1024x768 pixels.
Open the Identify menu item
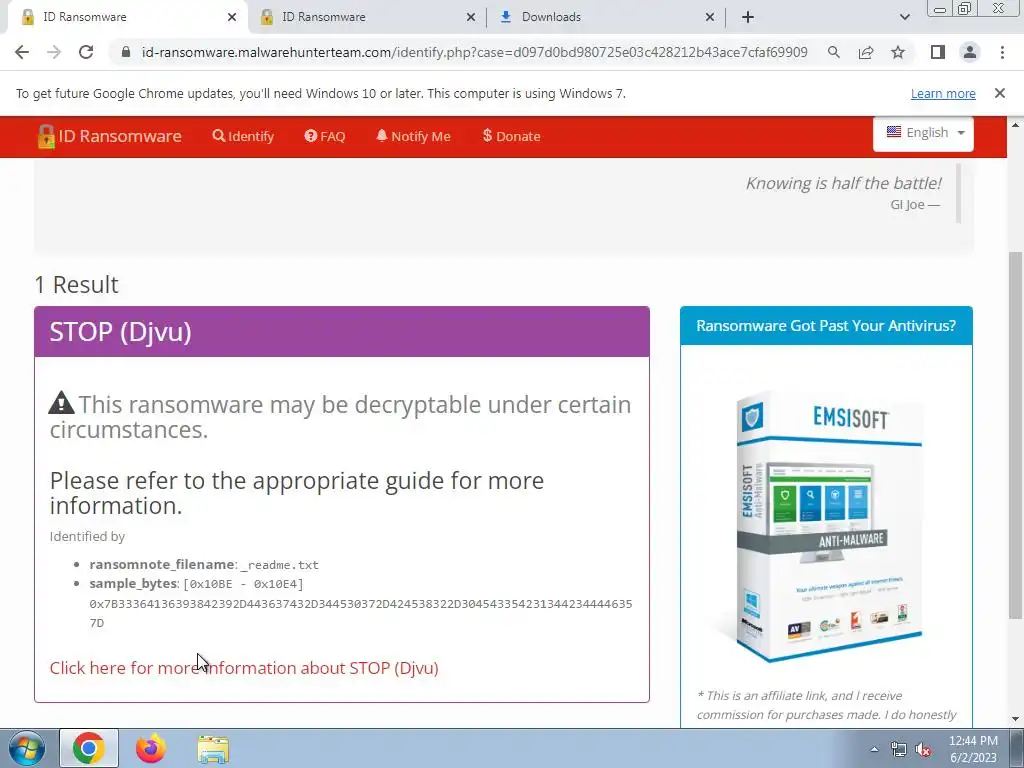243,136
